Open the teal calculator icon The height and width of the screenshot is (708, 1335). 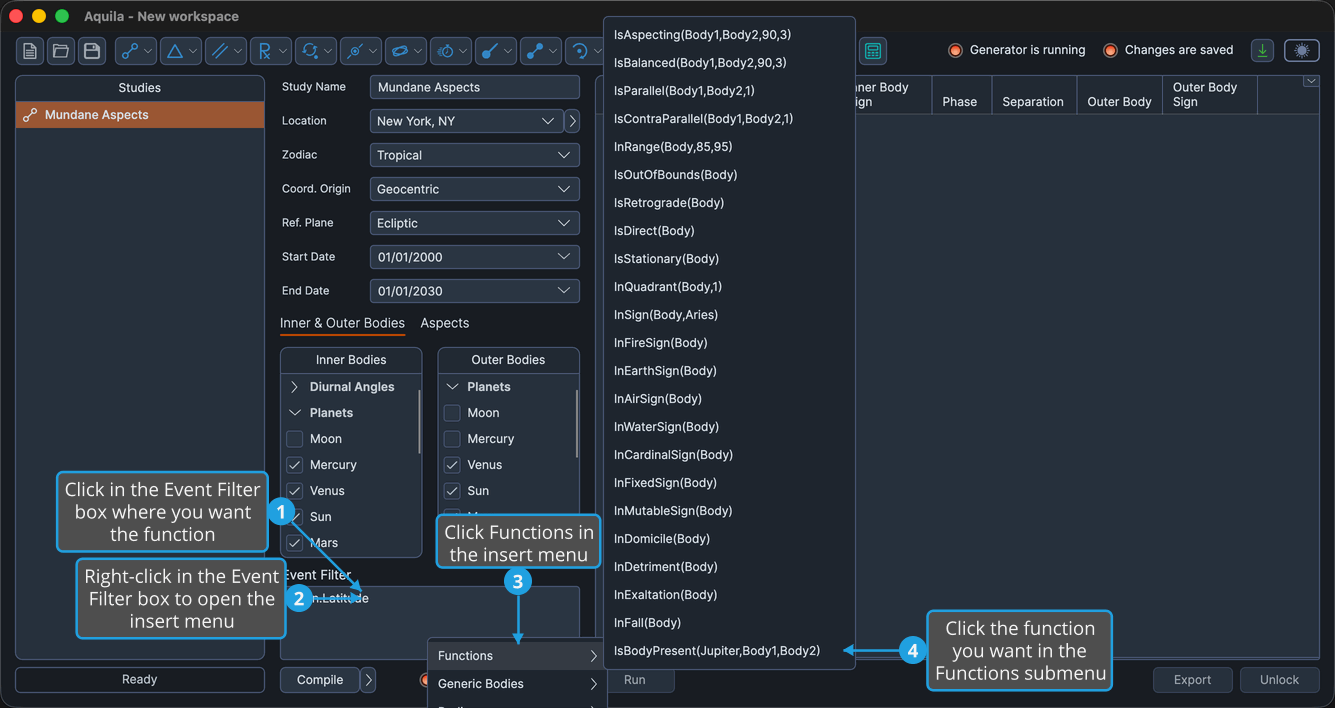pyautogui.click(x=872, y=51)
